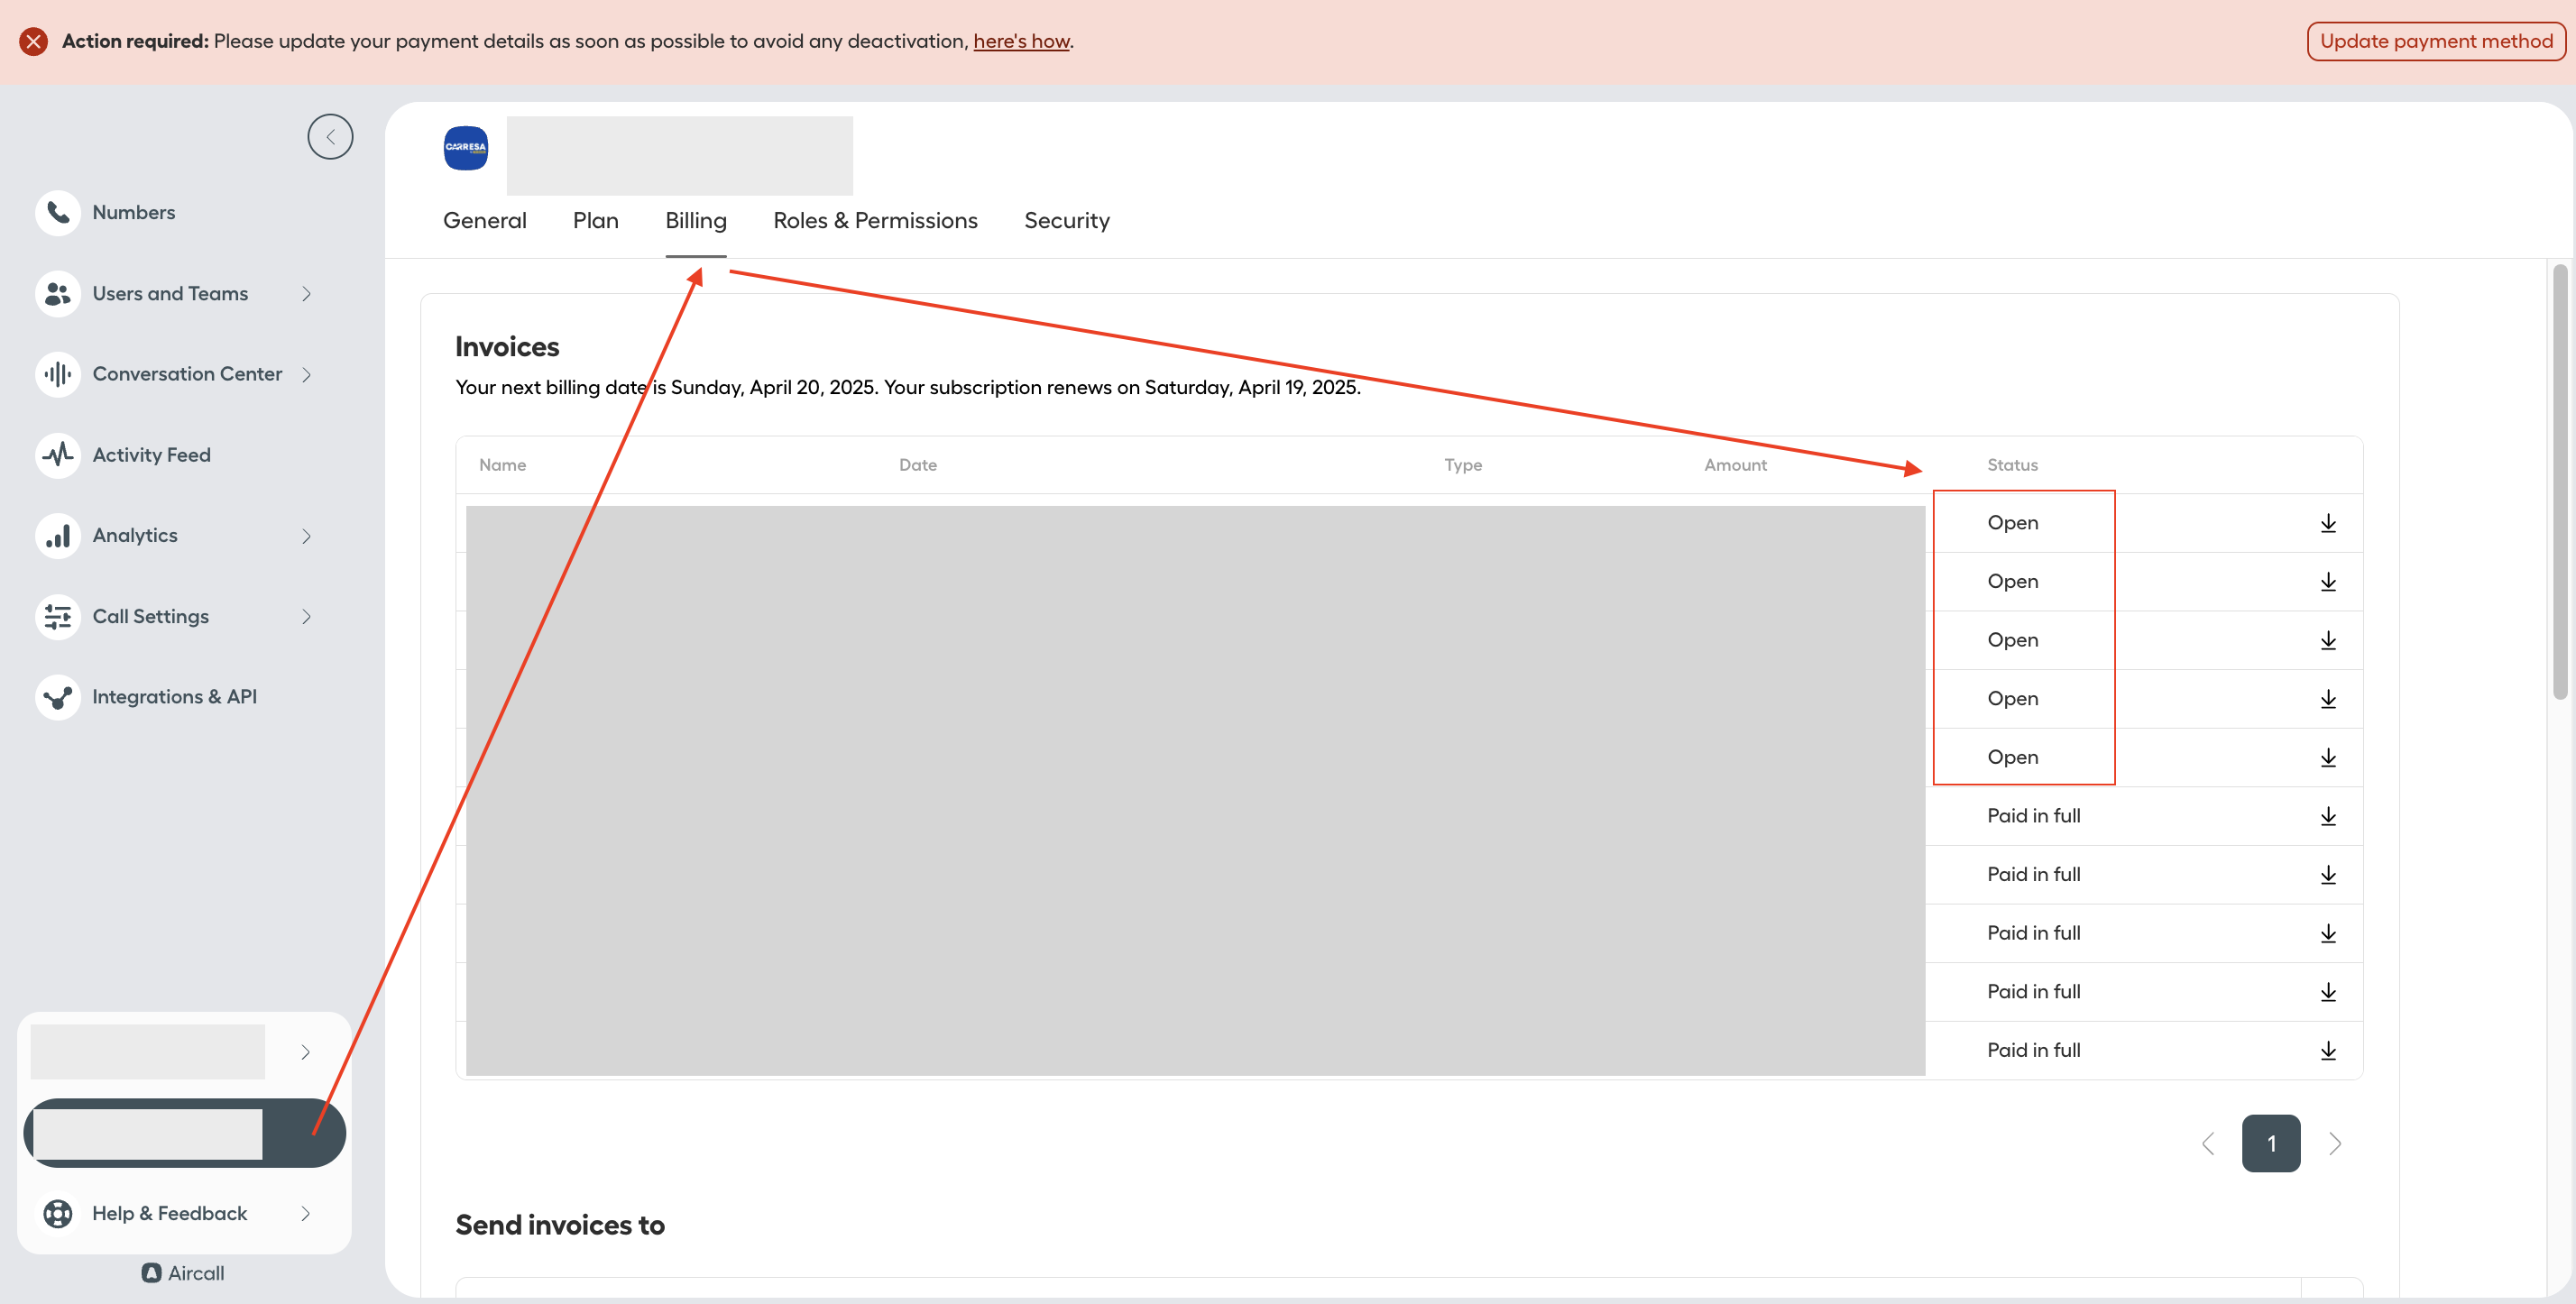
Task: Click the Send invoices to heading
Action: pos(560,1226)
